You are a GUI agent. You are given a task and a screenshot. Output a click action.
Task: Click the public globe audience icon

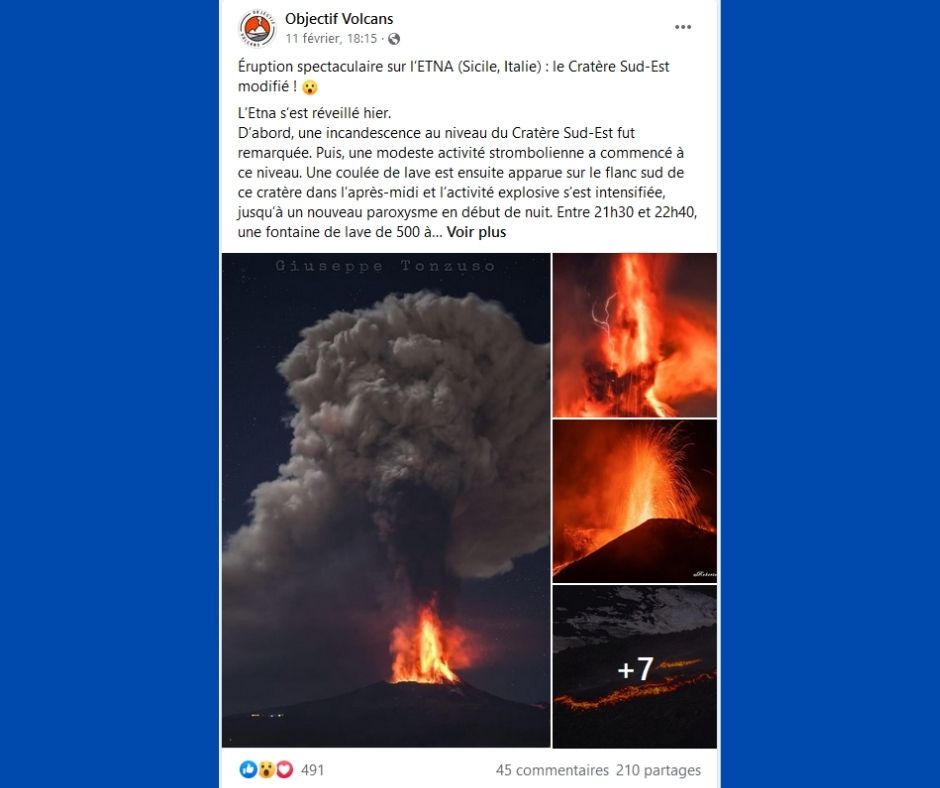click(x=394, y=39)
